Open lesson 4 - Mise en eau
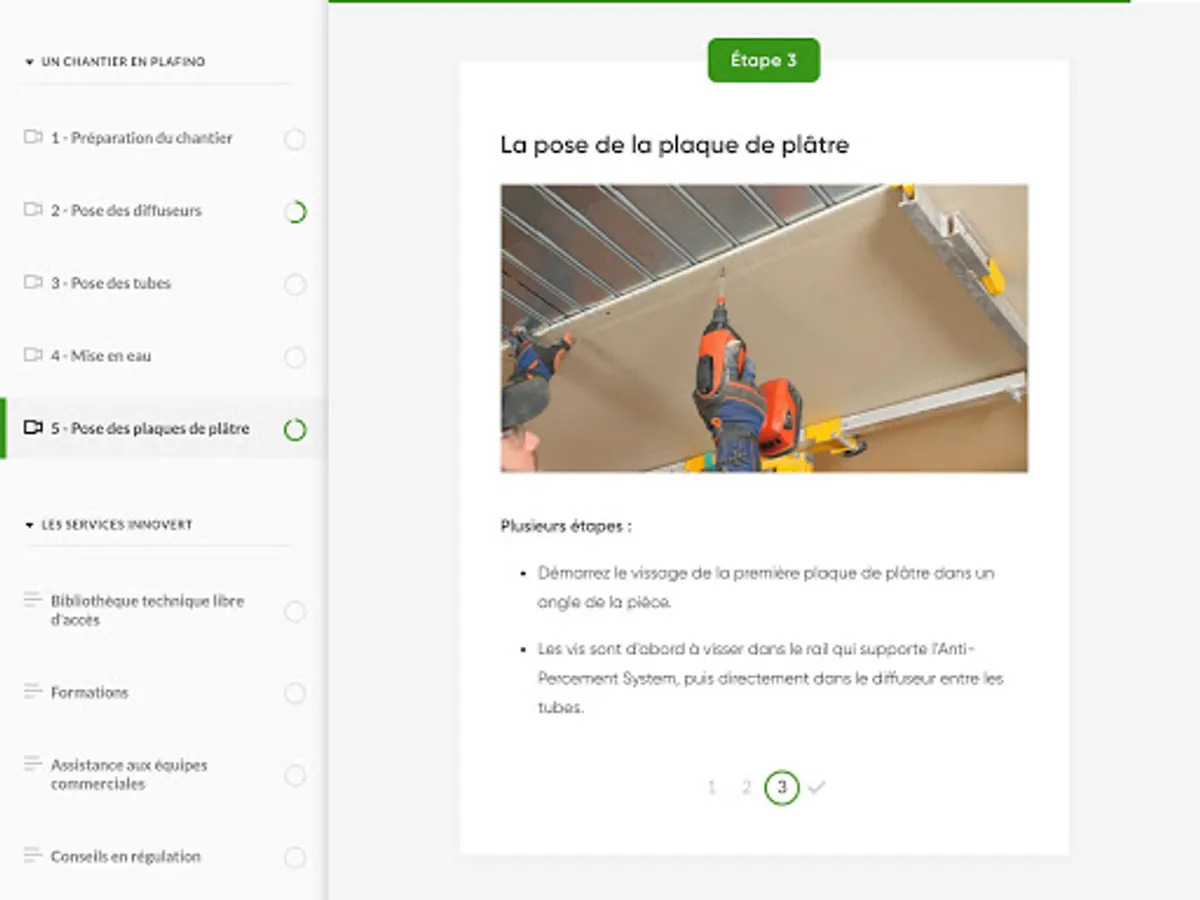 [x=101, y=356]
